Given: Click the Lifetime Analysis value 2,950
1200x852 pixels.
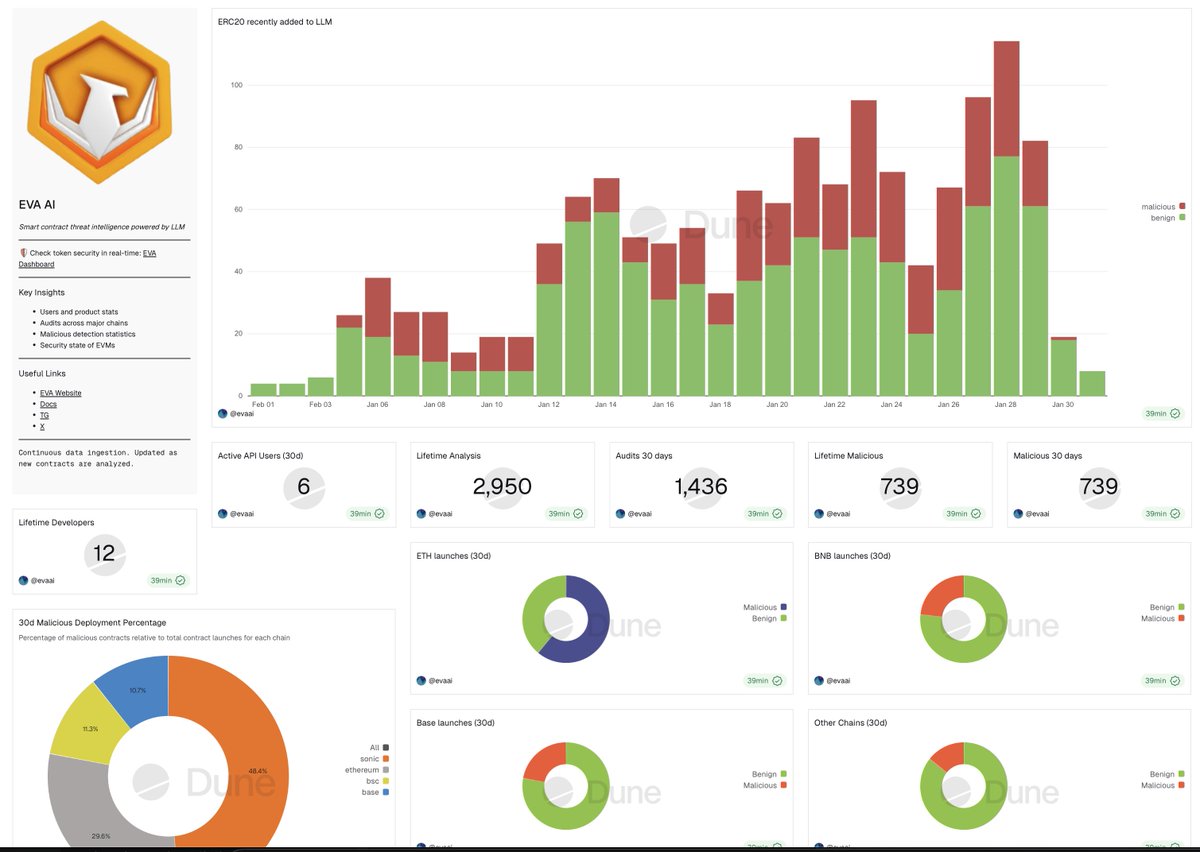Looking at the screenshot, I should click(x=502, y=486).
